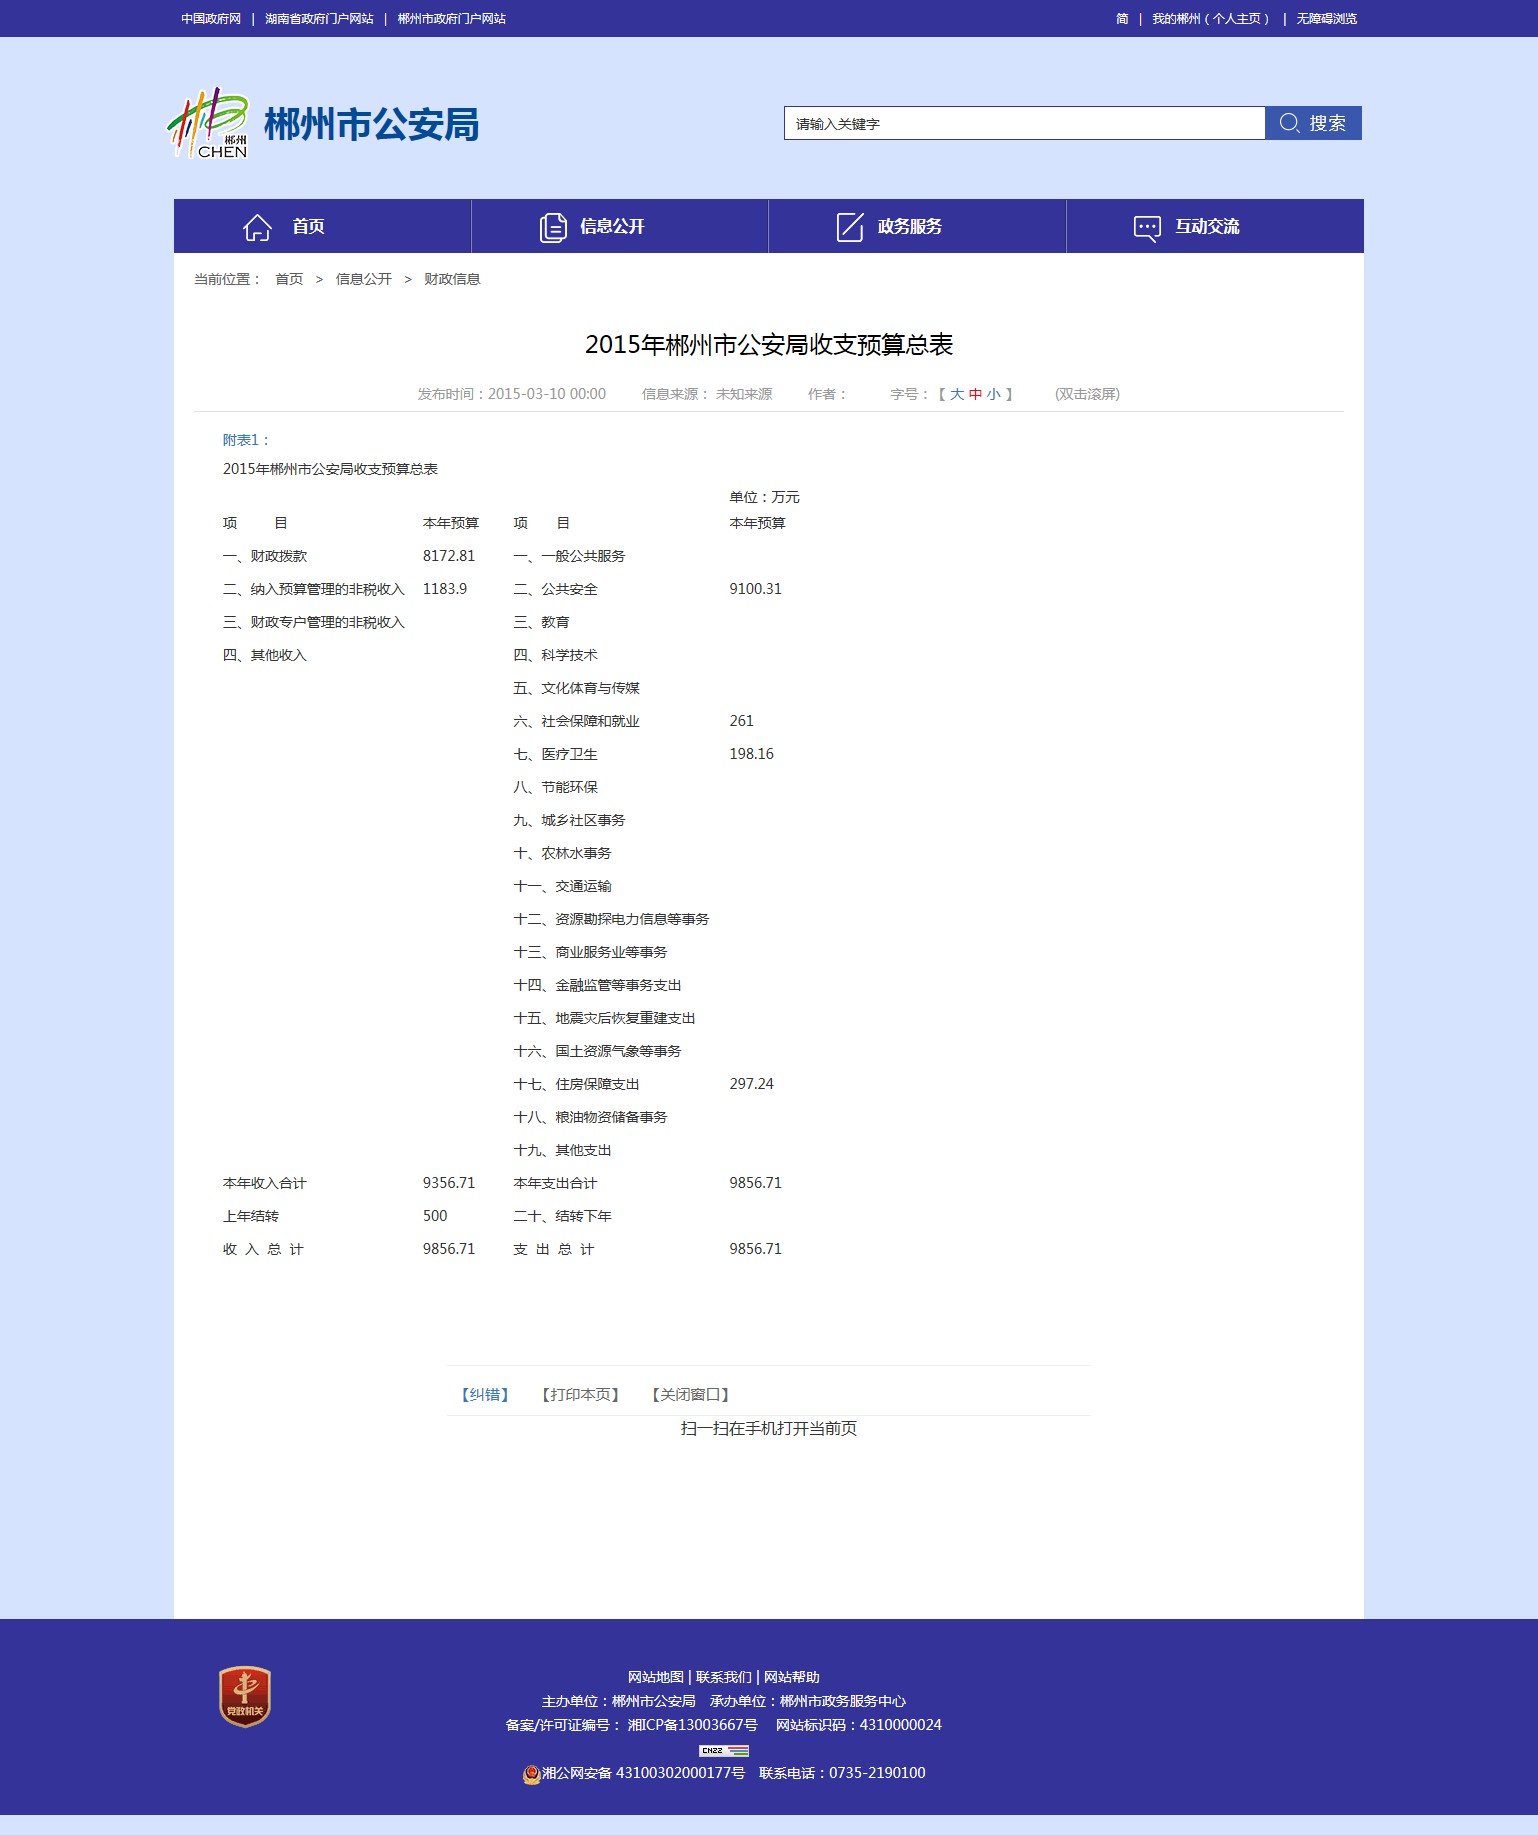The width and height of the screenshot is (1538, 1835).
Task: Click the pencil icon beside 政务服务
Action: (x=849, y=227)
